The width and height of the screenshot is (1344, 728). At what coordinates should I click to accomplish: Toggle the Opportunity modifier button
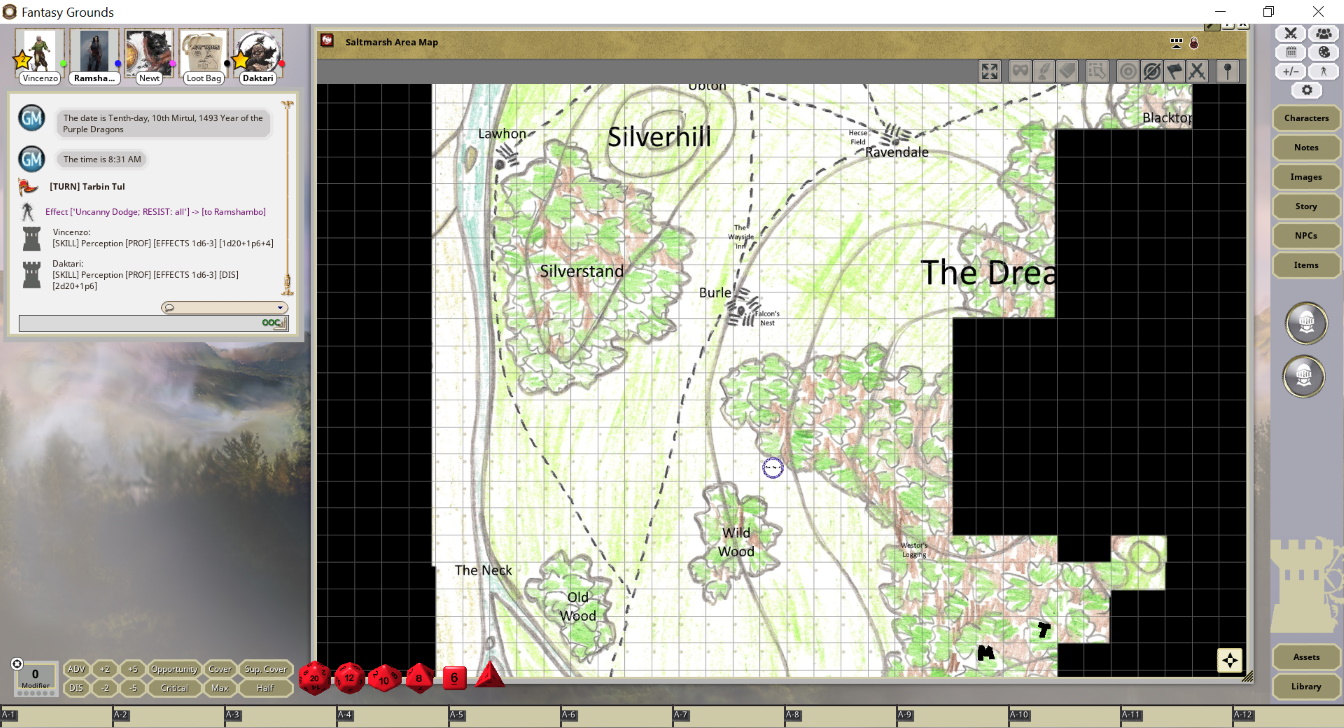[x=174, y=669]
